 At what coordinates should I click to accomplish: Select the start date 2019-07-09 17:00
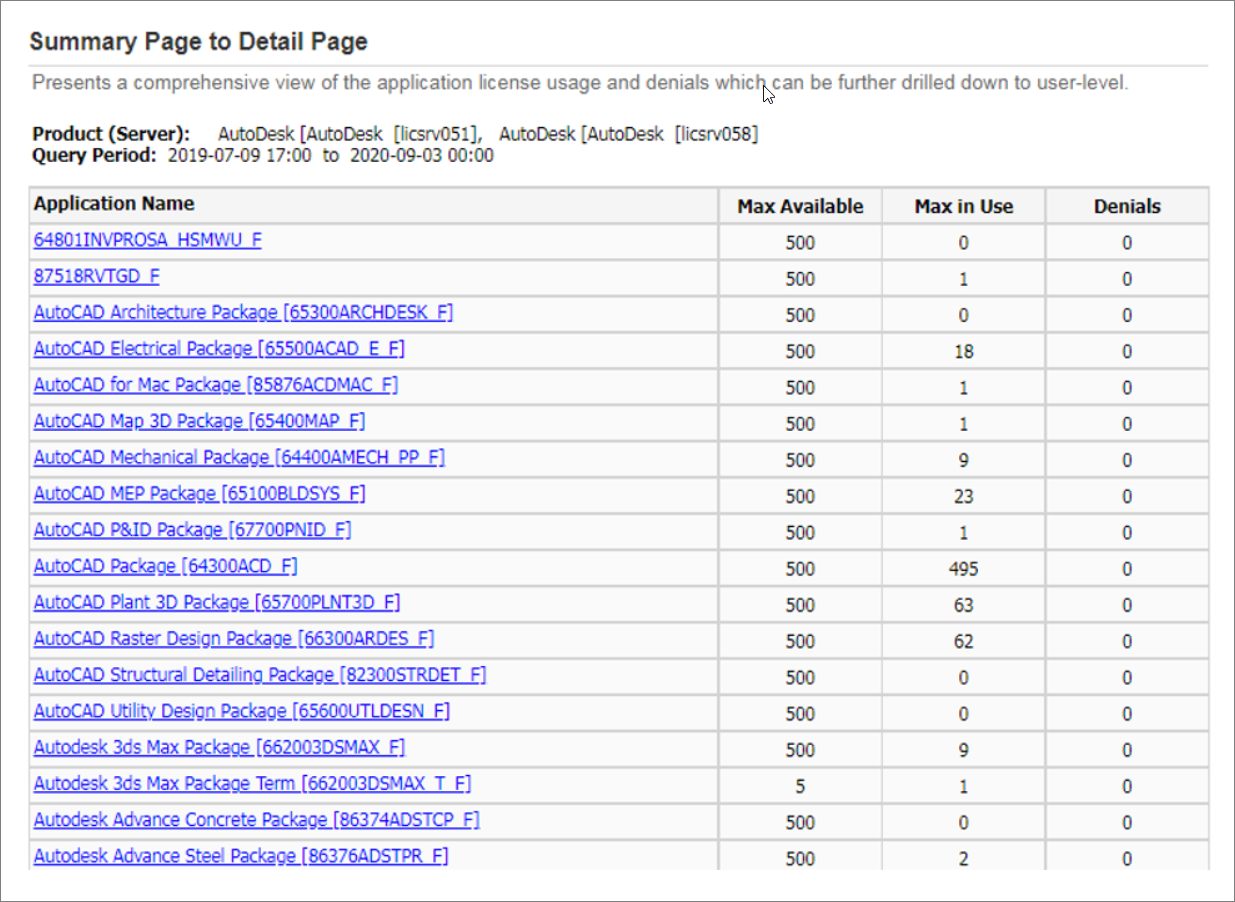click(x=240, y=155)
